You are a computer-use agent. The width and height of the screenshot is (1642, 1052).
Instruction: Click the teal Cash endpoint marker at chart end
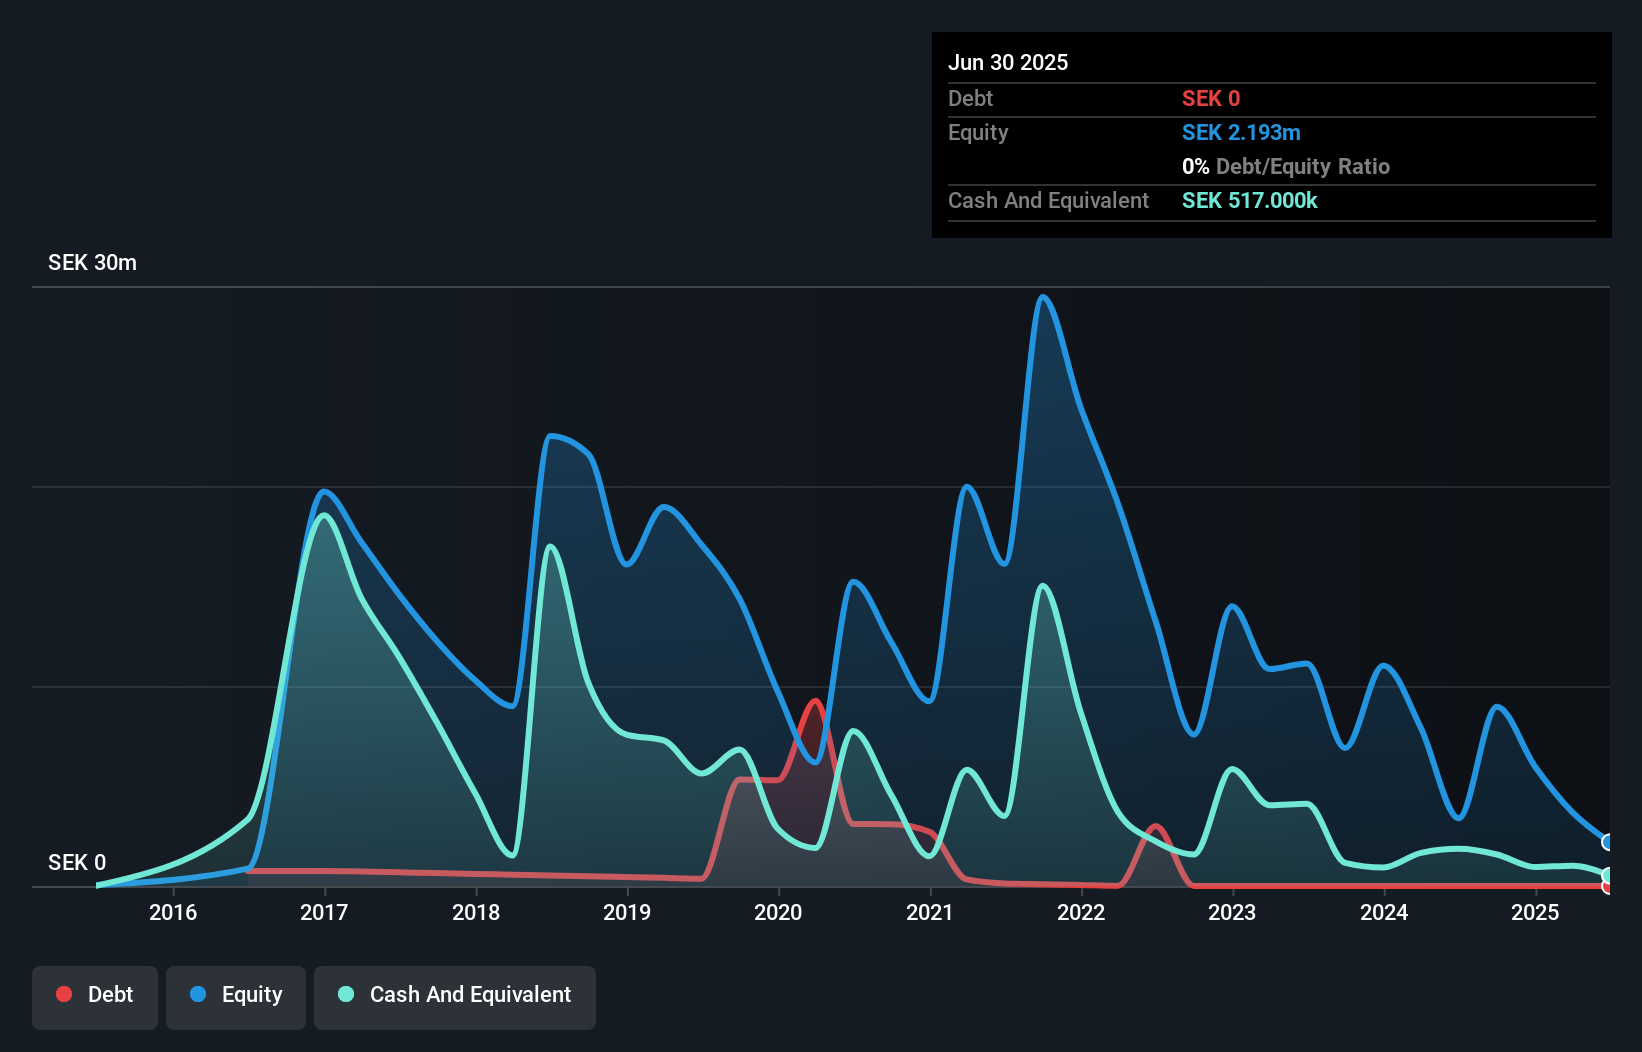[x=1608, y=875]
